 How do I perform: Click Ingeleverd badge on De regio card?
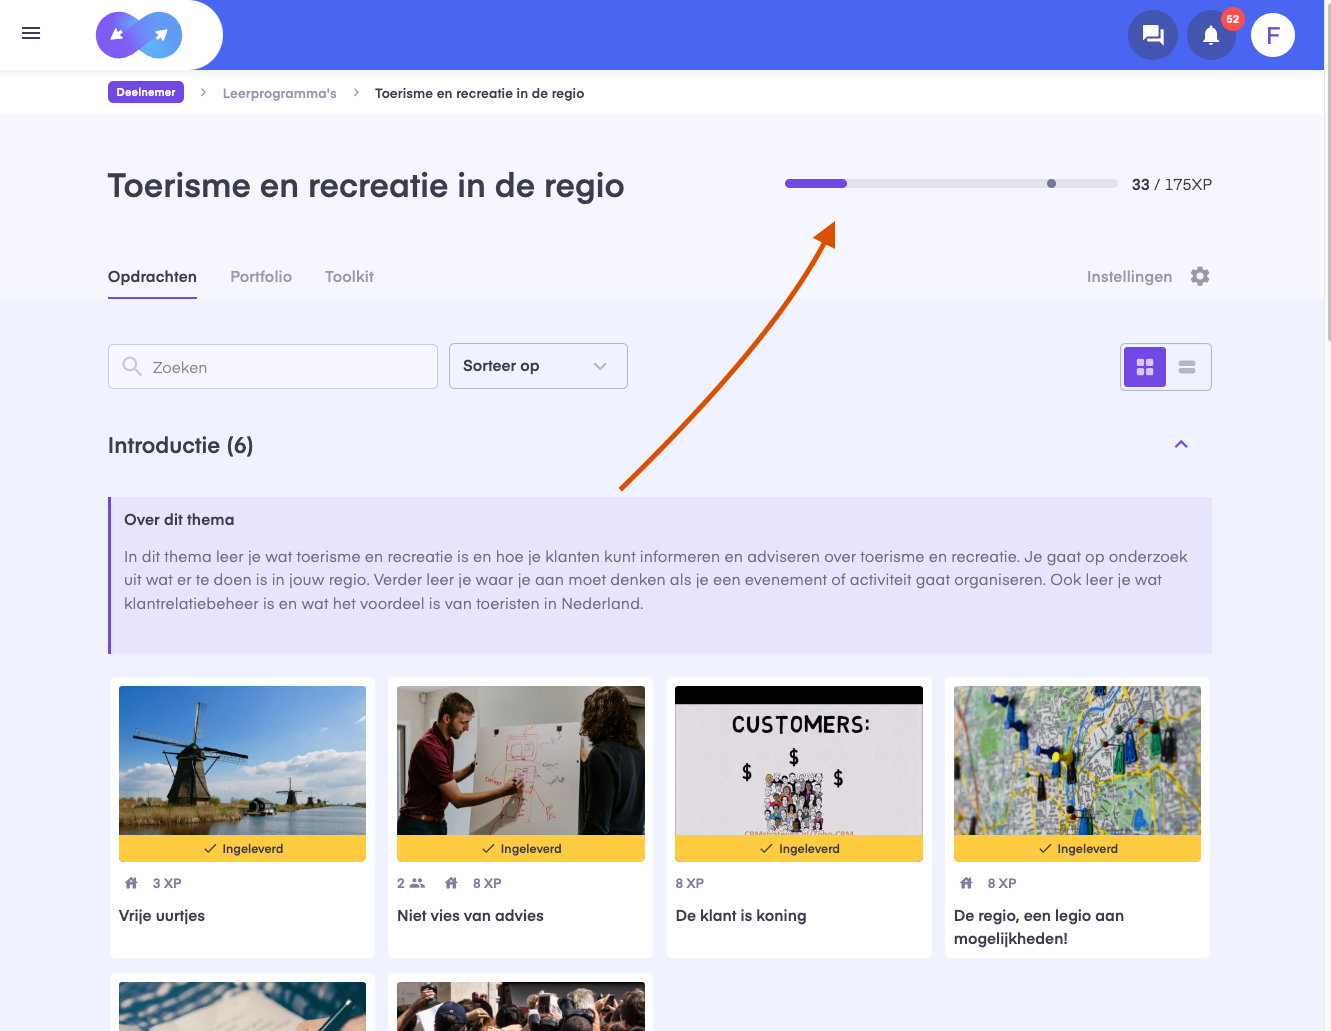coord(1077,848)
